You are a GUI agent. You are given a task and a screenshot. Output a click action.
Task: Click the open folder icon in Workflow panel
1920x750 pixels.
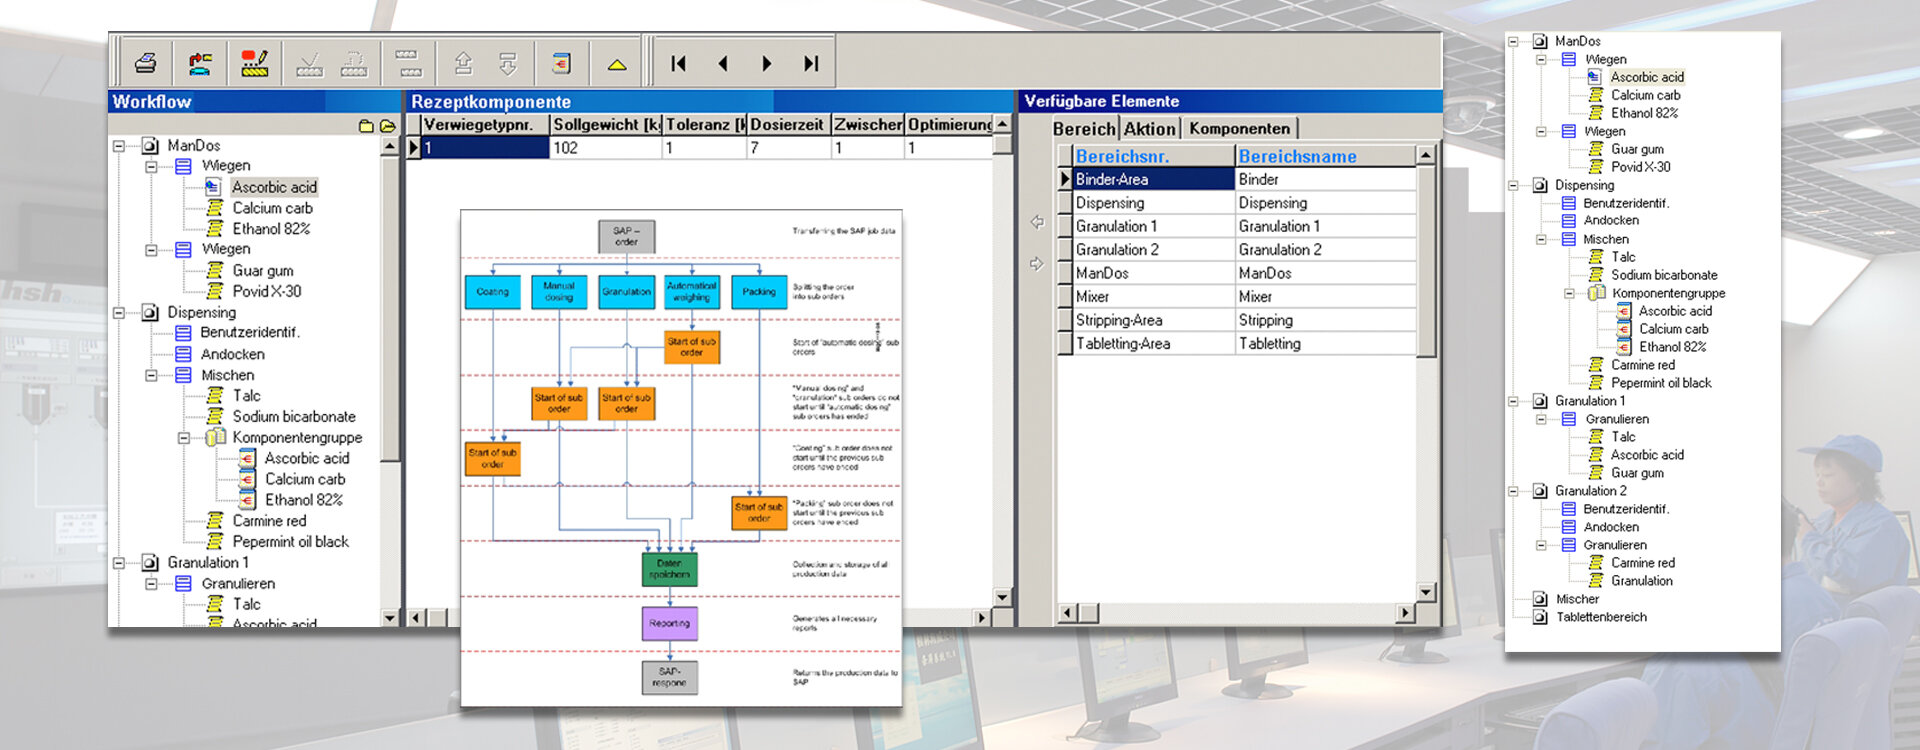coord(387,126)
